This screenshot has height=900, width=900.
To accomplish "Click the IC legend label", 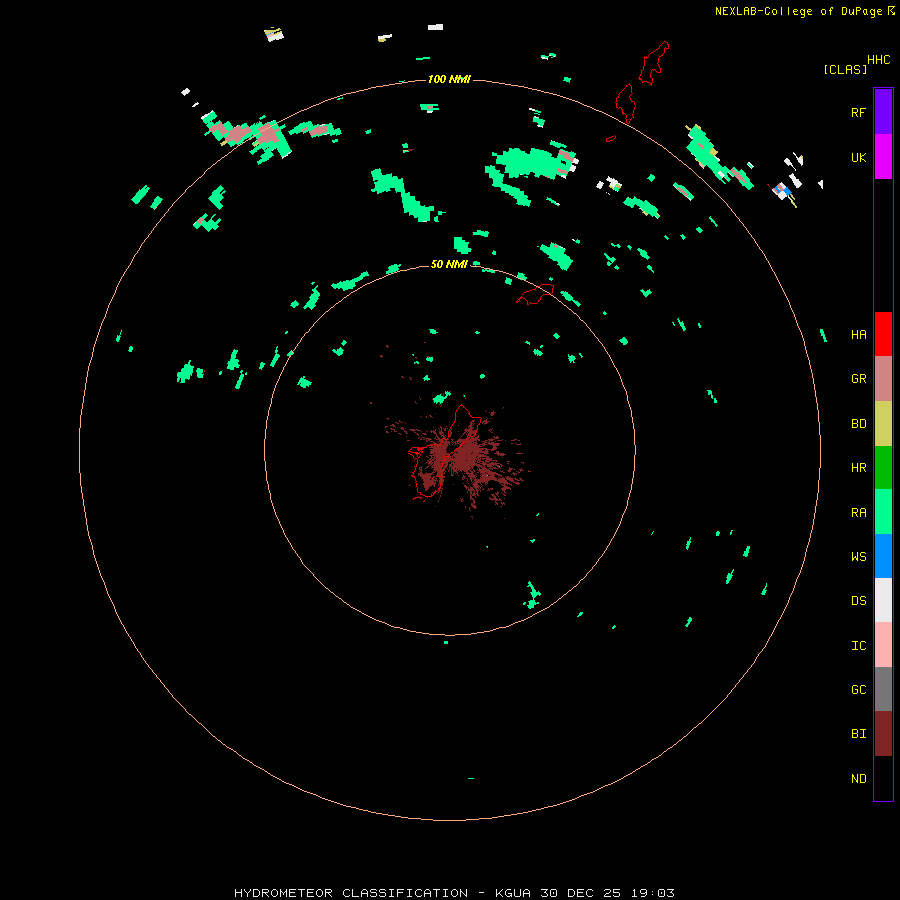I will coord(858,646).
